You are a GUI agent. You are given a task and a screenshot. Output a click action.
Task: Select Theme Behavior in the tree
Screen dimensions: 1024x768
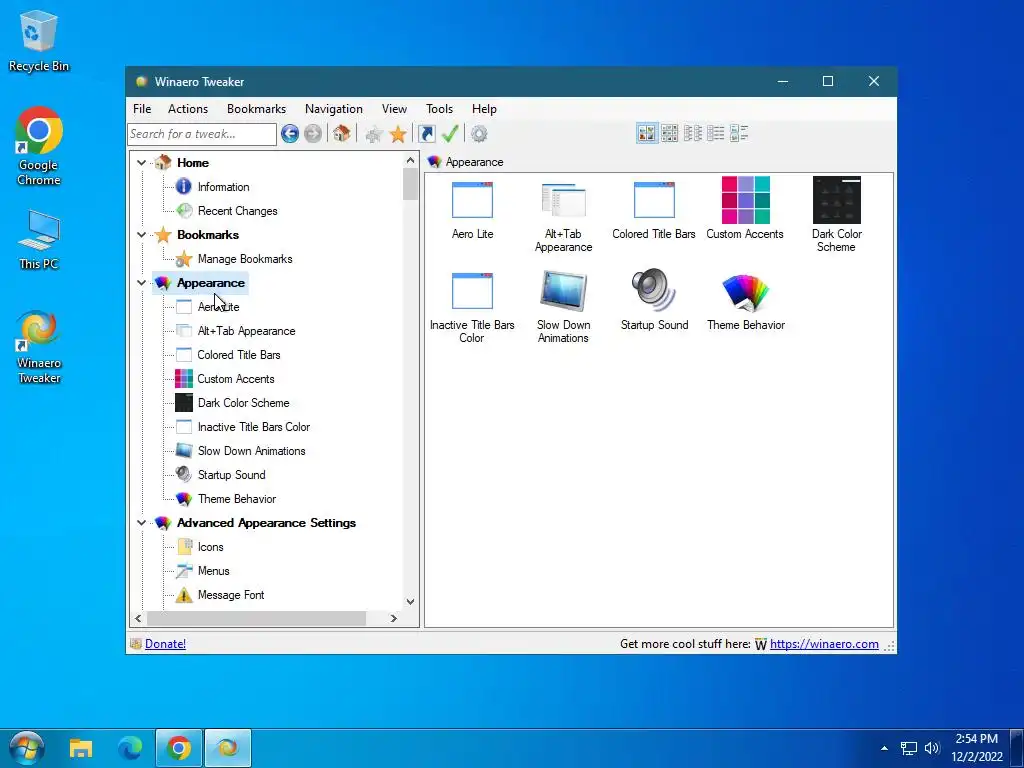[x=237, y=499]
